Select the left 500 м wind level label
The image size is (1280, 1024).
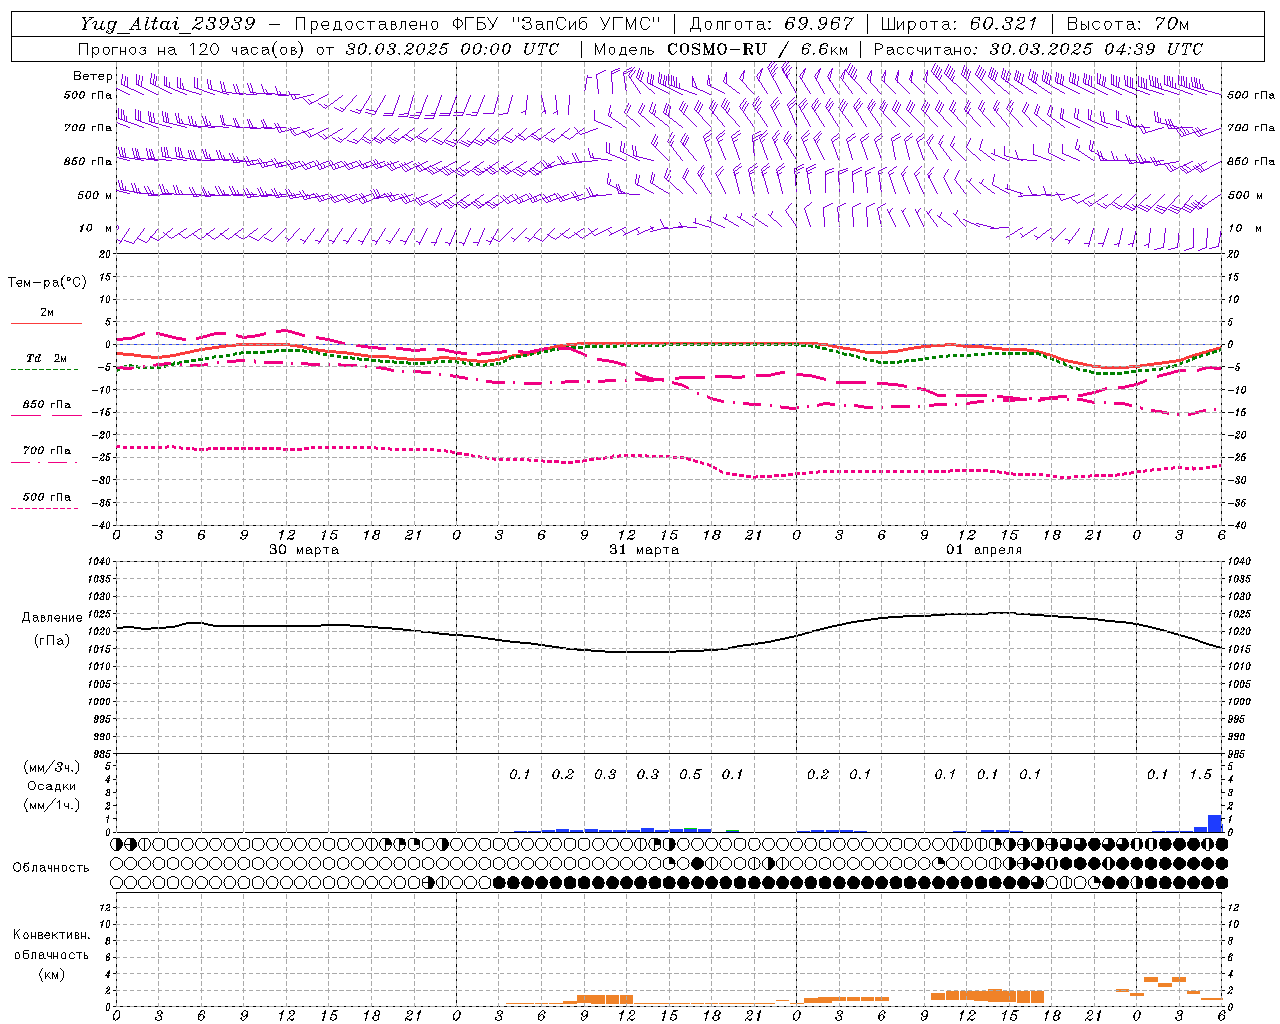[95, 195]
